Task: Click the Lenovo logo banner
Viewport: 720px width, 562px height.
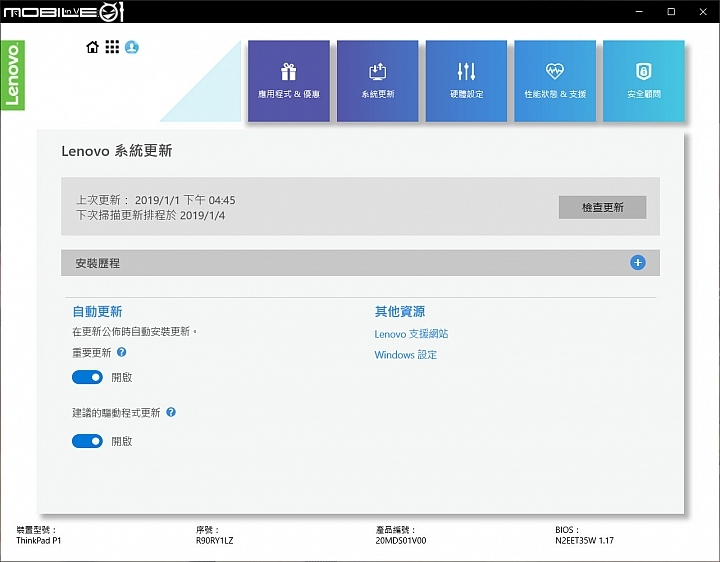Action: (13, 75)
